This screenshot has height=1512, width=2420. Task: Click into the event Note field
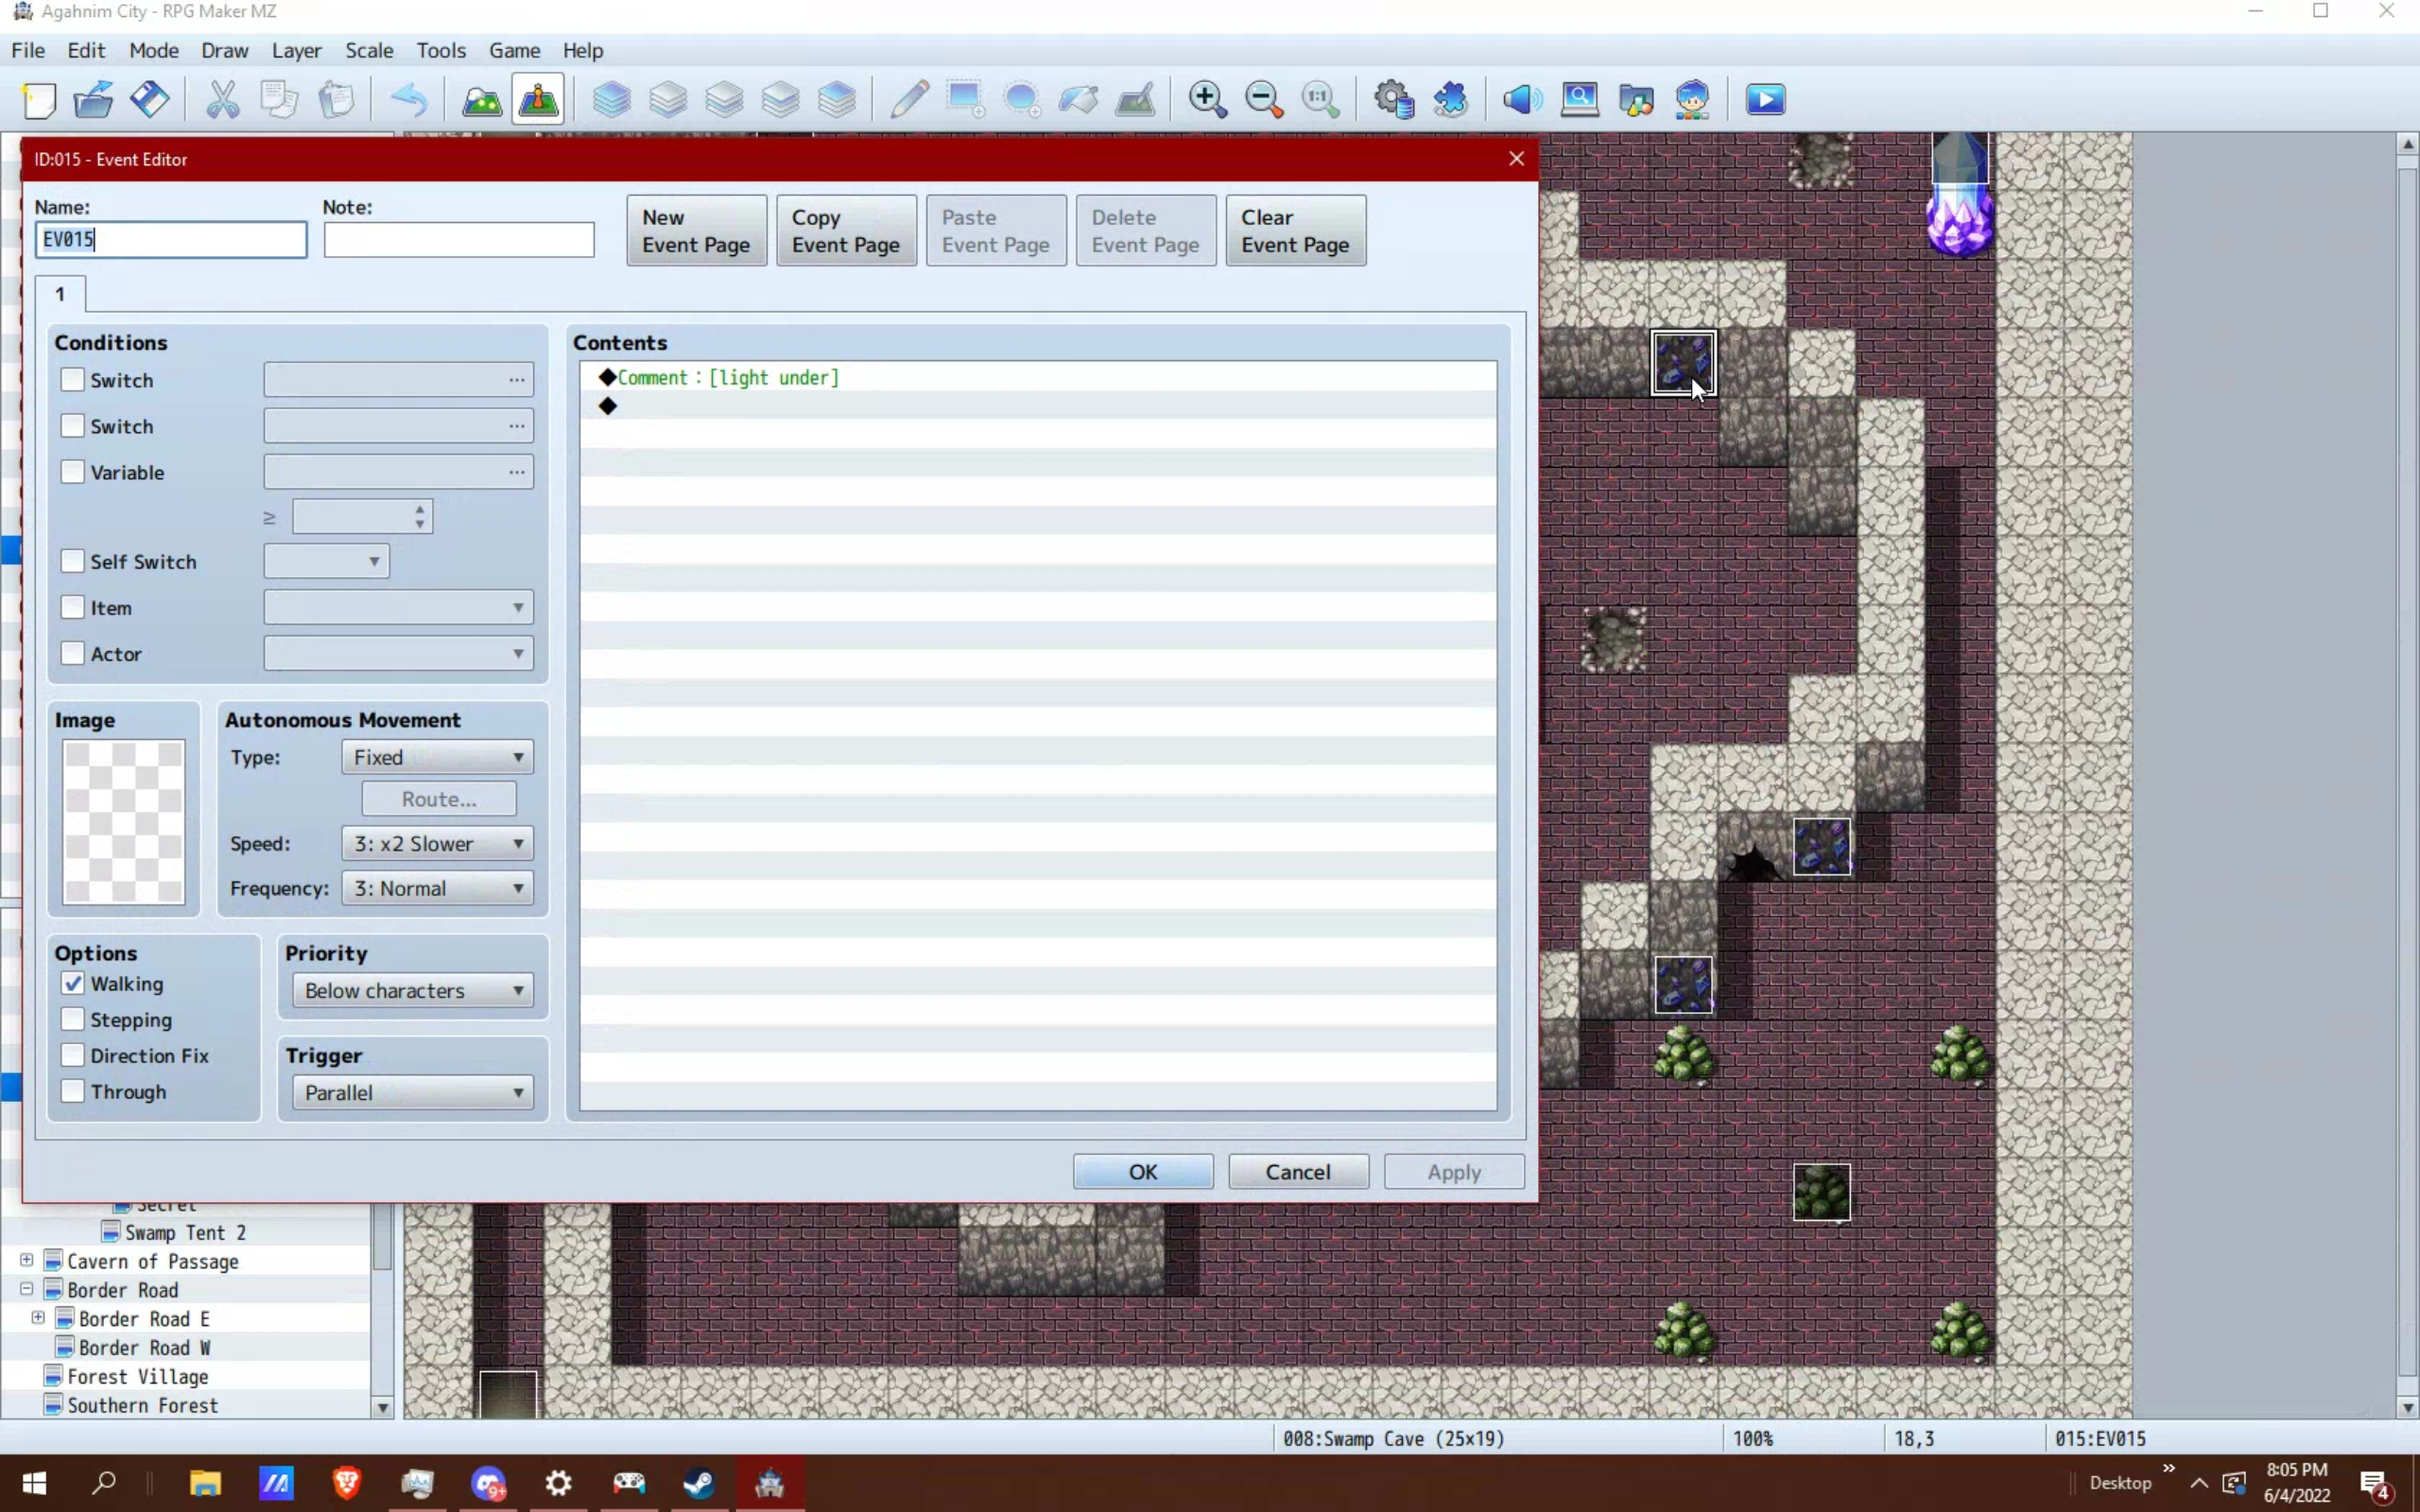[459, 239]
